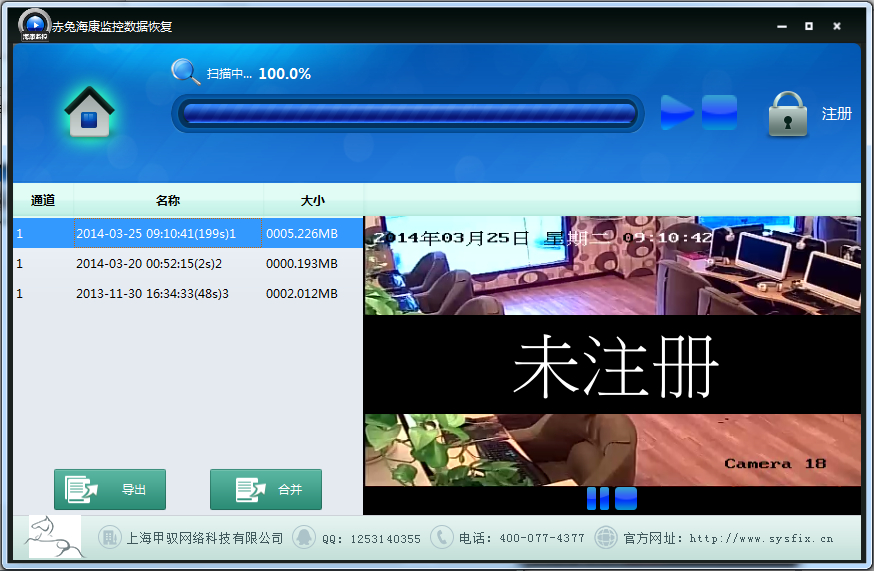The image size is (874, 571).
Task: Stop scan with blue square button
Action: point(719,112)
